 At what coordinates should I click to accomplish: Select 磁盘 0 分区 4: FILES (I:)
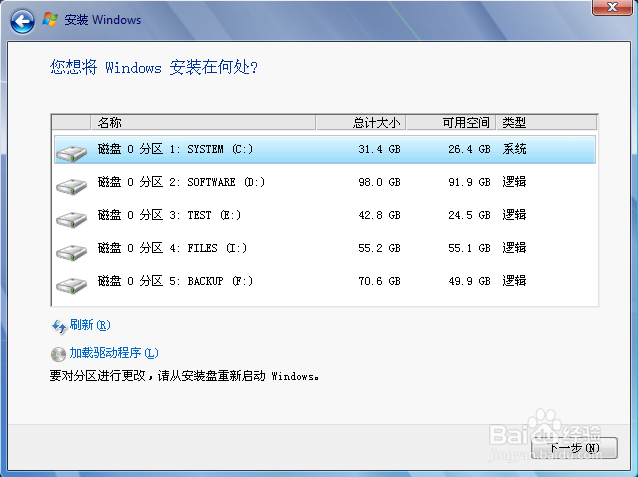(325, 248)
